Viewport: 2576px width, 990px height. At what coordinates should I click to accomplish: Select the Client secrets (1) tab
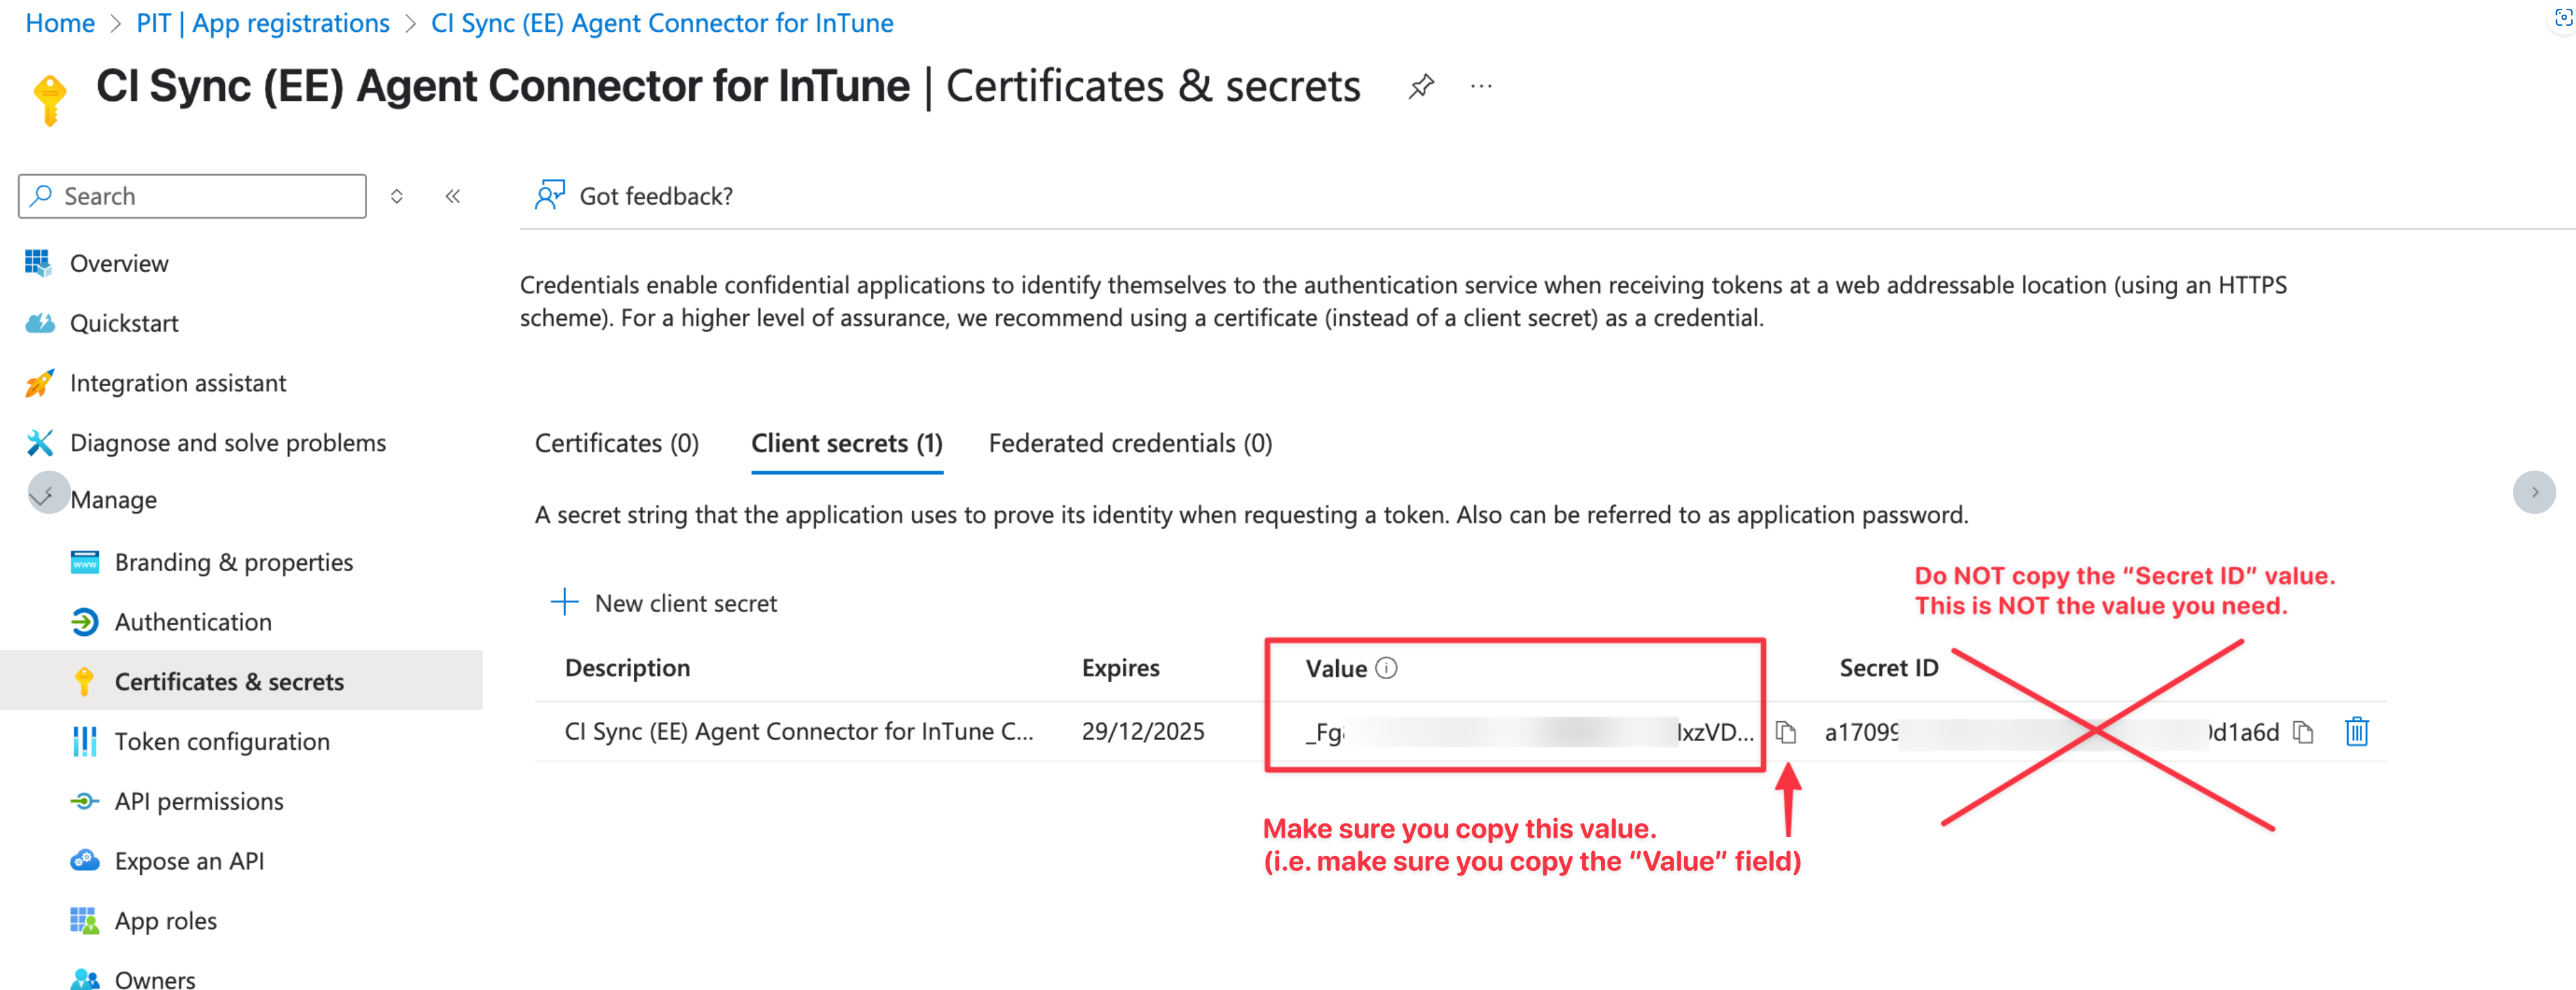point(847,443)
